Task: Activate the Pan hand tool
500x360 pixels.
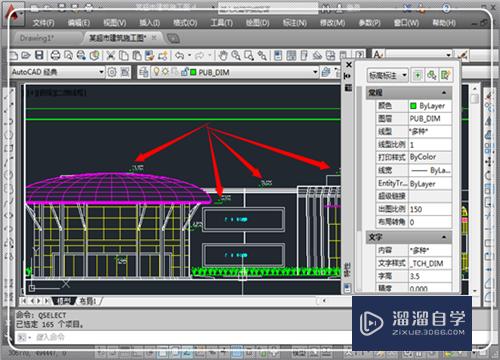Action: 223,55
